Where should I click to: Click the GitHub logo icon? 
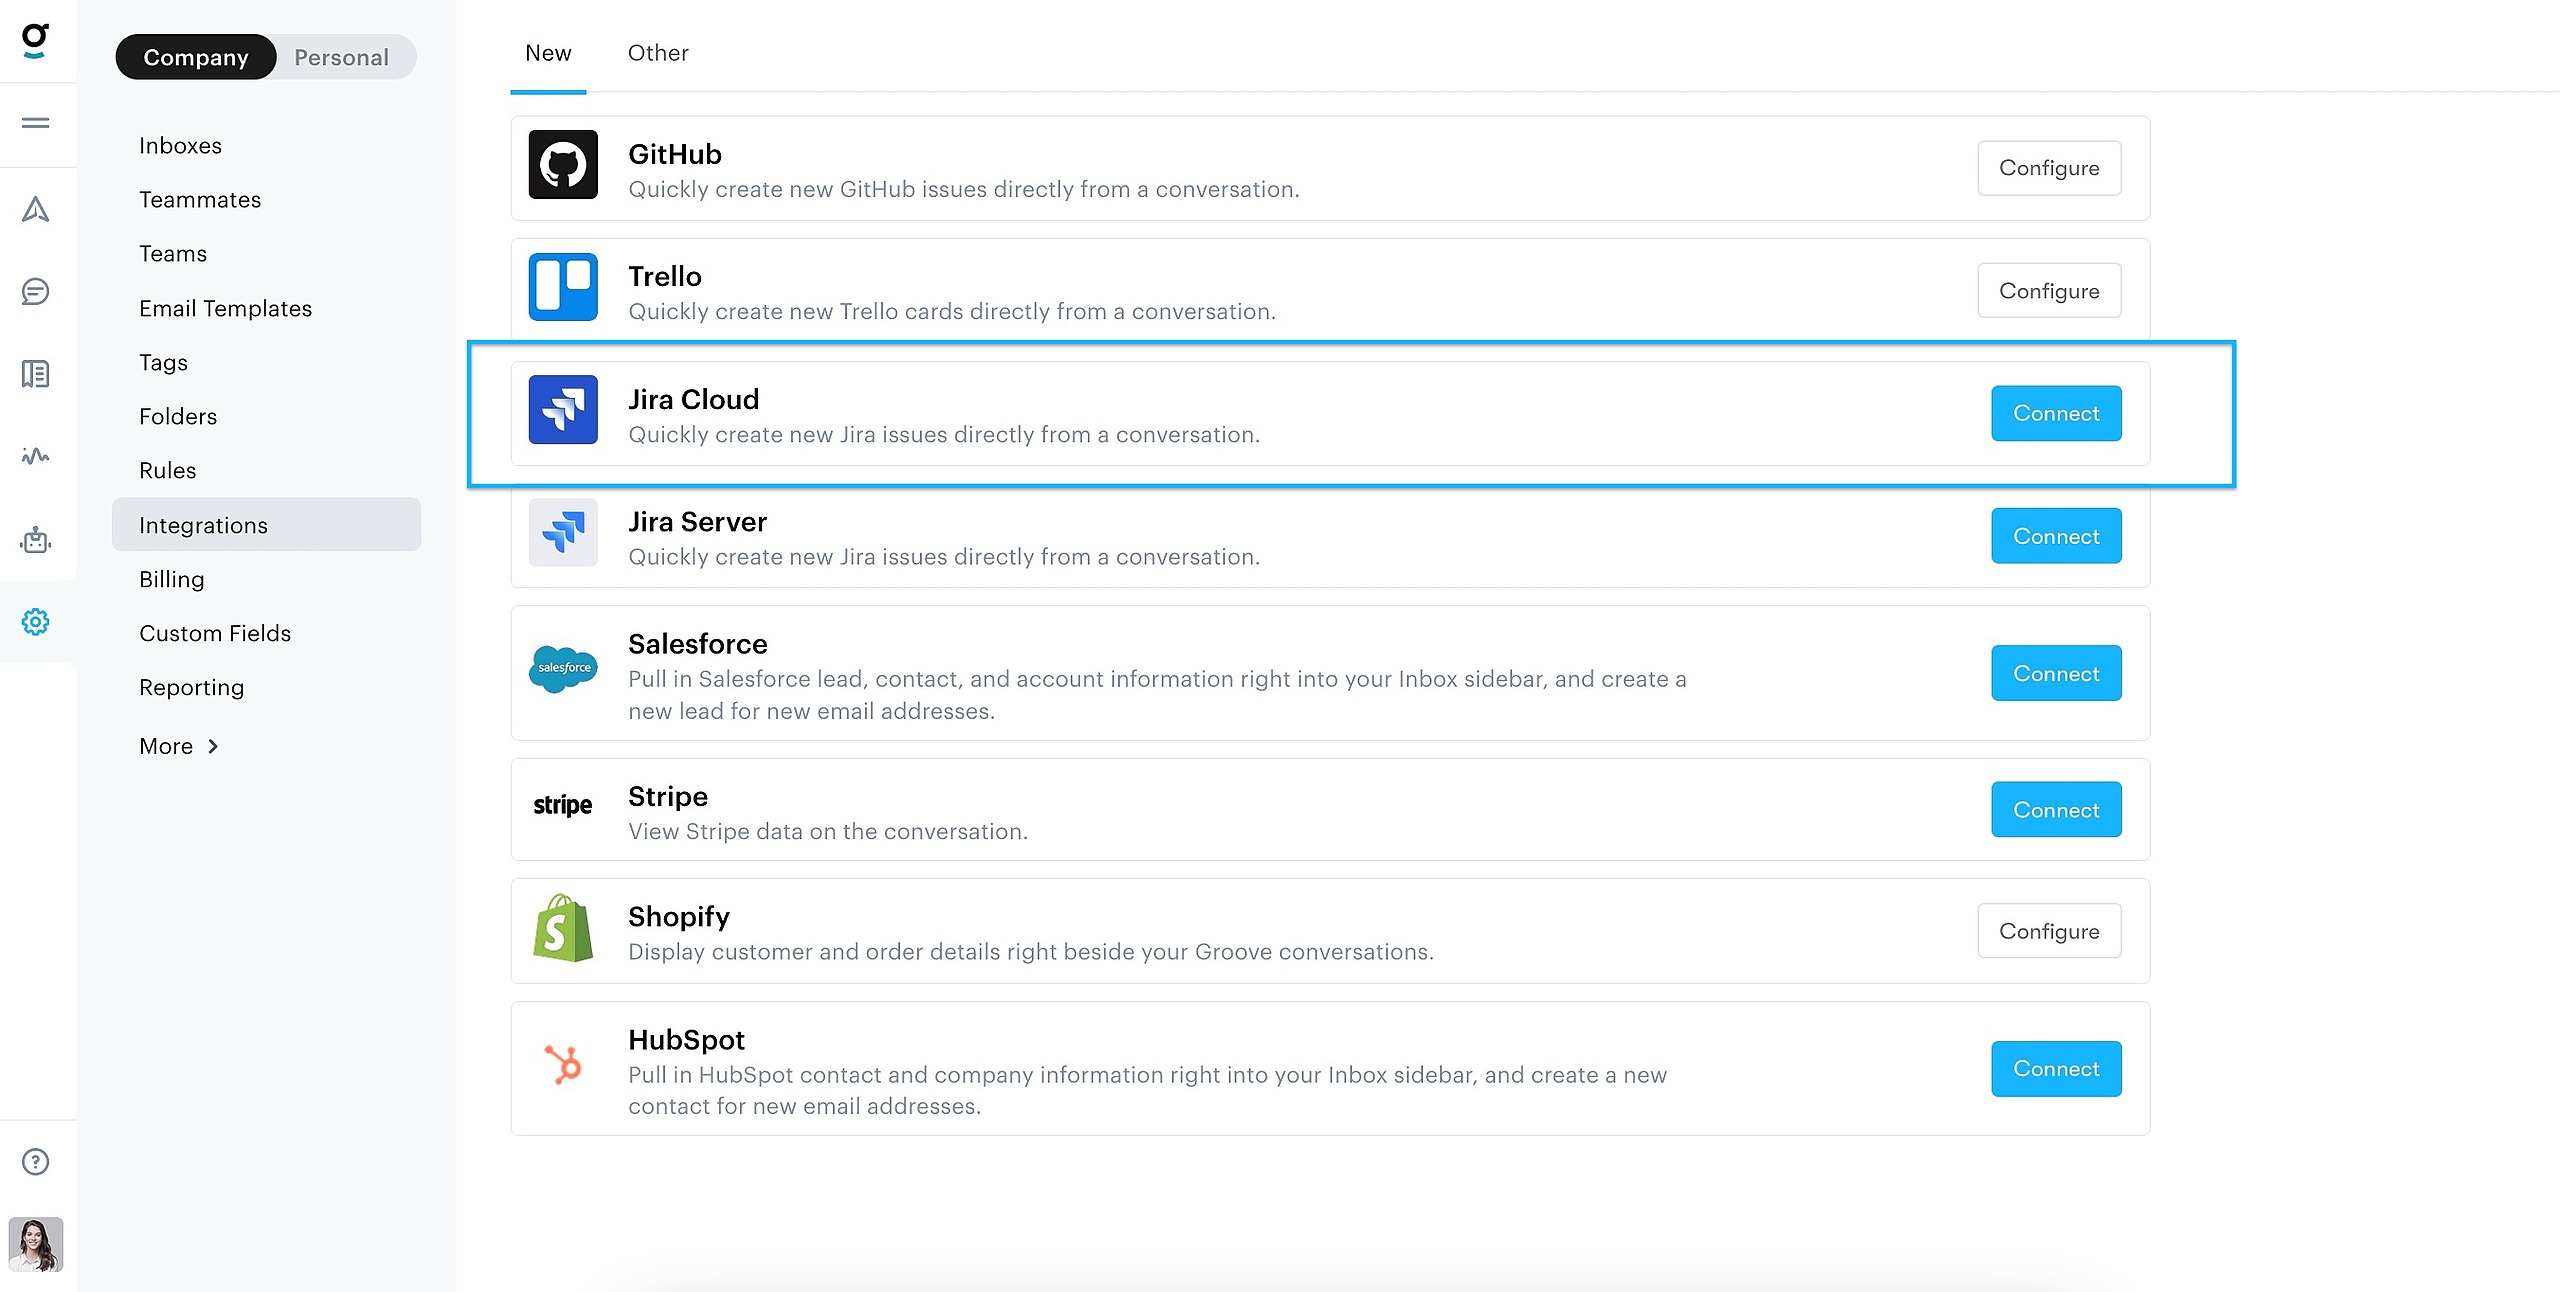click(x=563, y=164)
